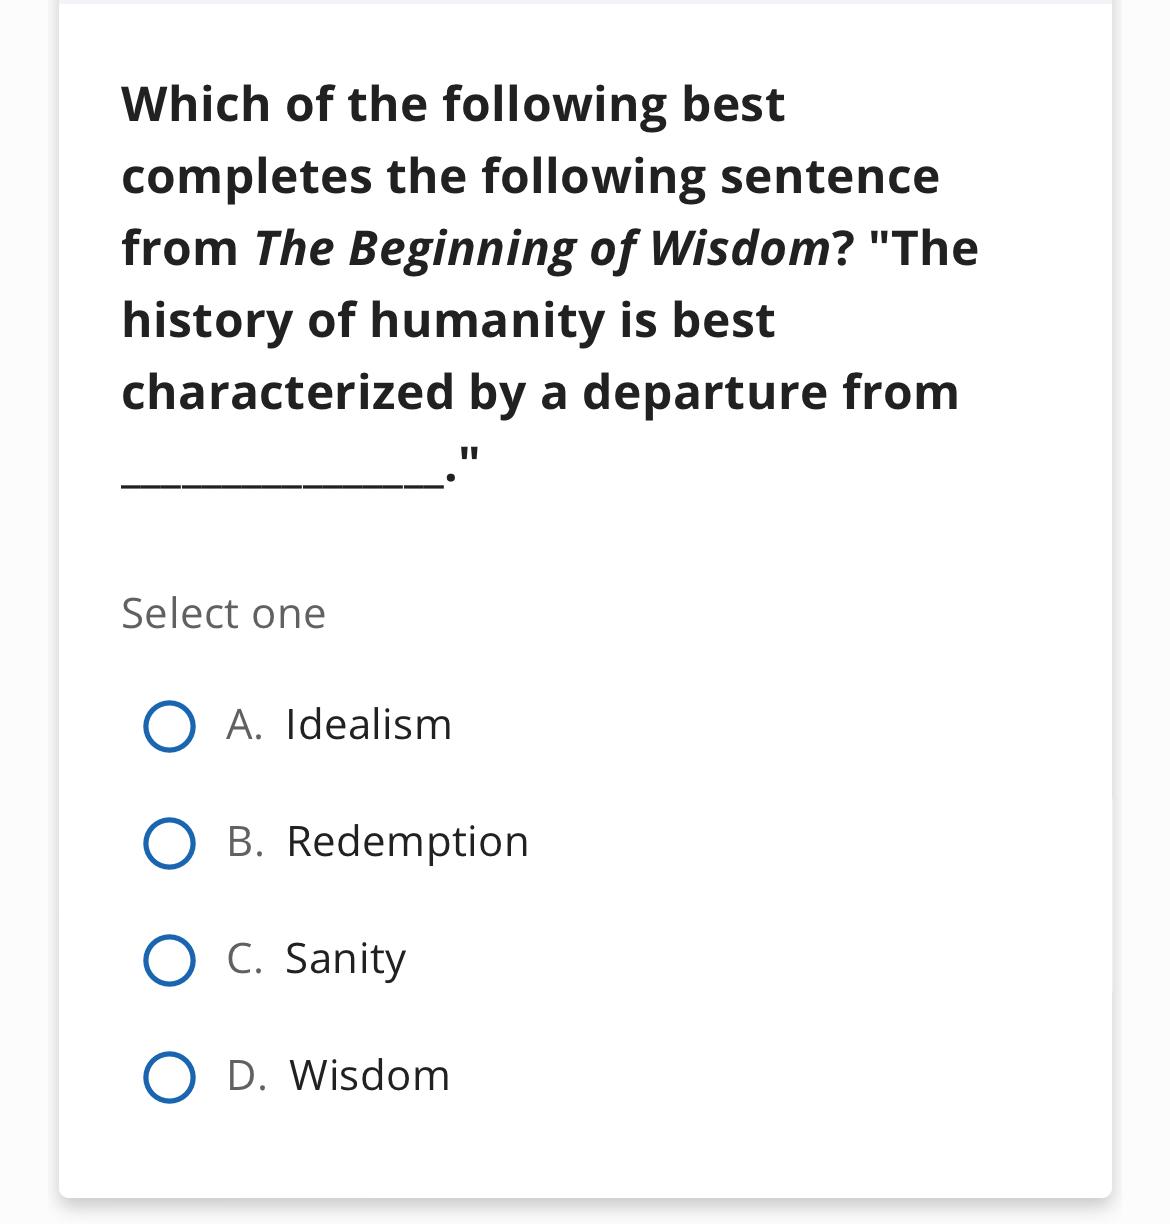Click the answer labeled C. Sanity
Screen dimensions: 1170x1224
click(315, 959)
